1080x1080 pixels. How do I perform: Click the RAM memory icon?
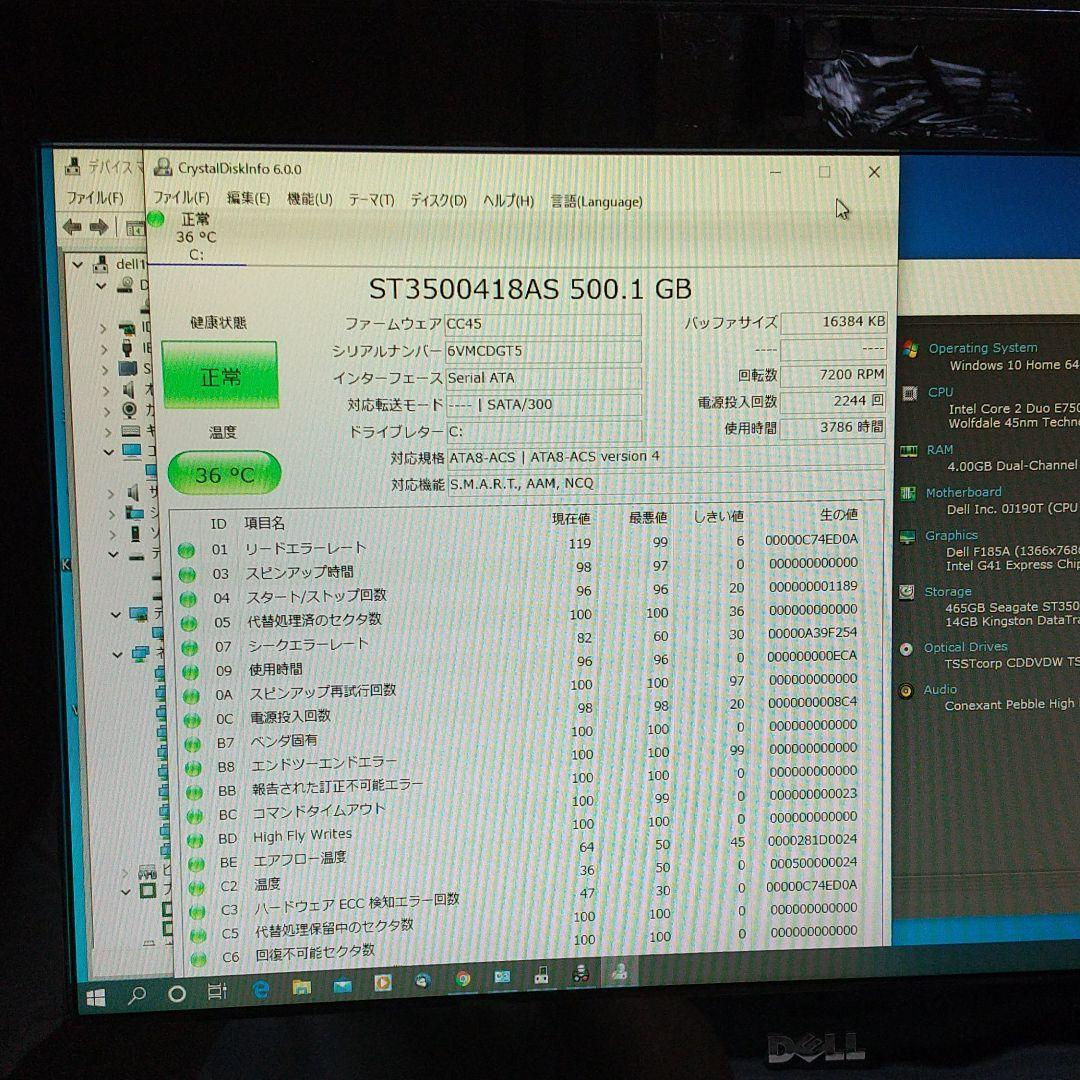(x=911, y=449)
